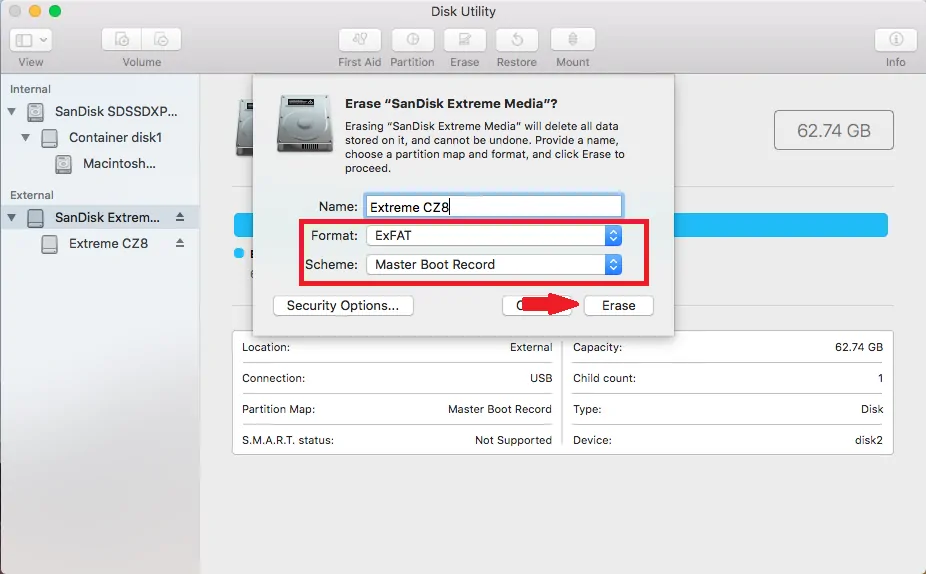This screenshot has width=926, height=574.
Task: Click the Partition Map Master Boot Record value
Action: pos(500,409)
